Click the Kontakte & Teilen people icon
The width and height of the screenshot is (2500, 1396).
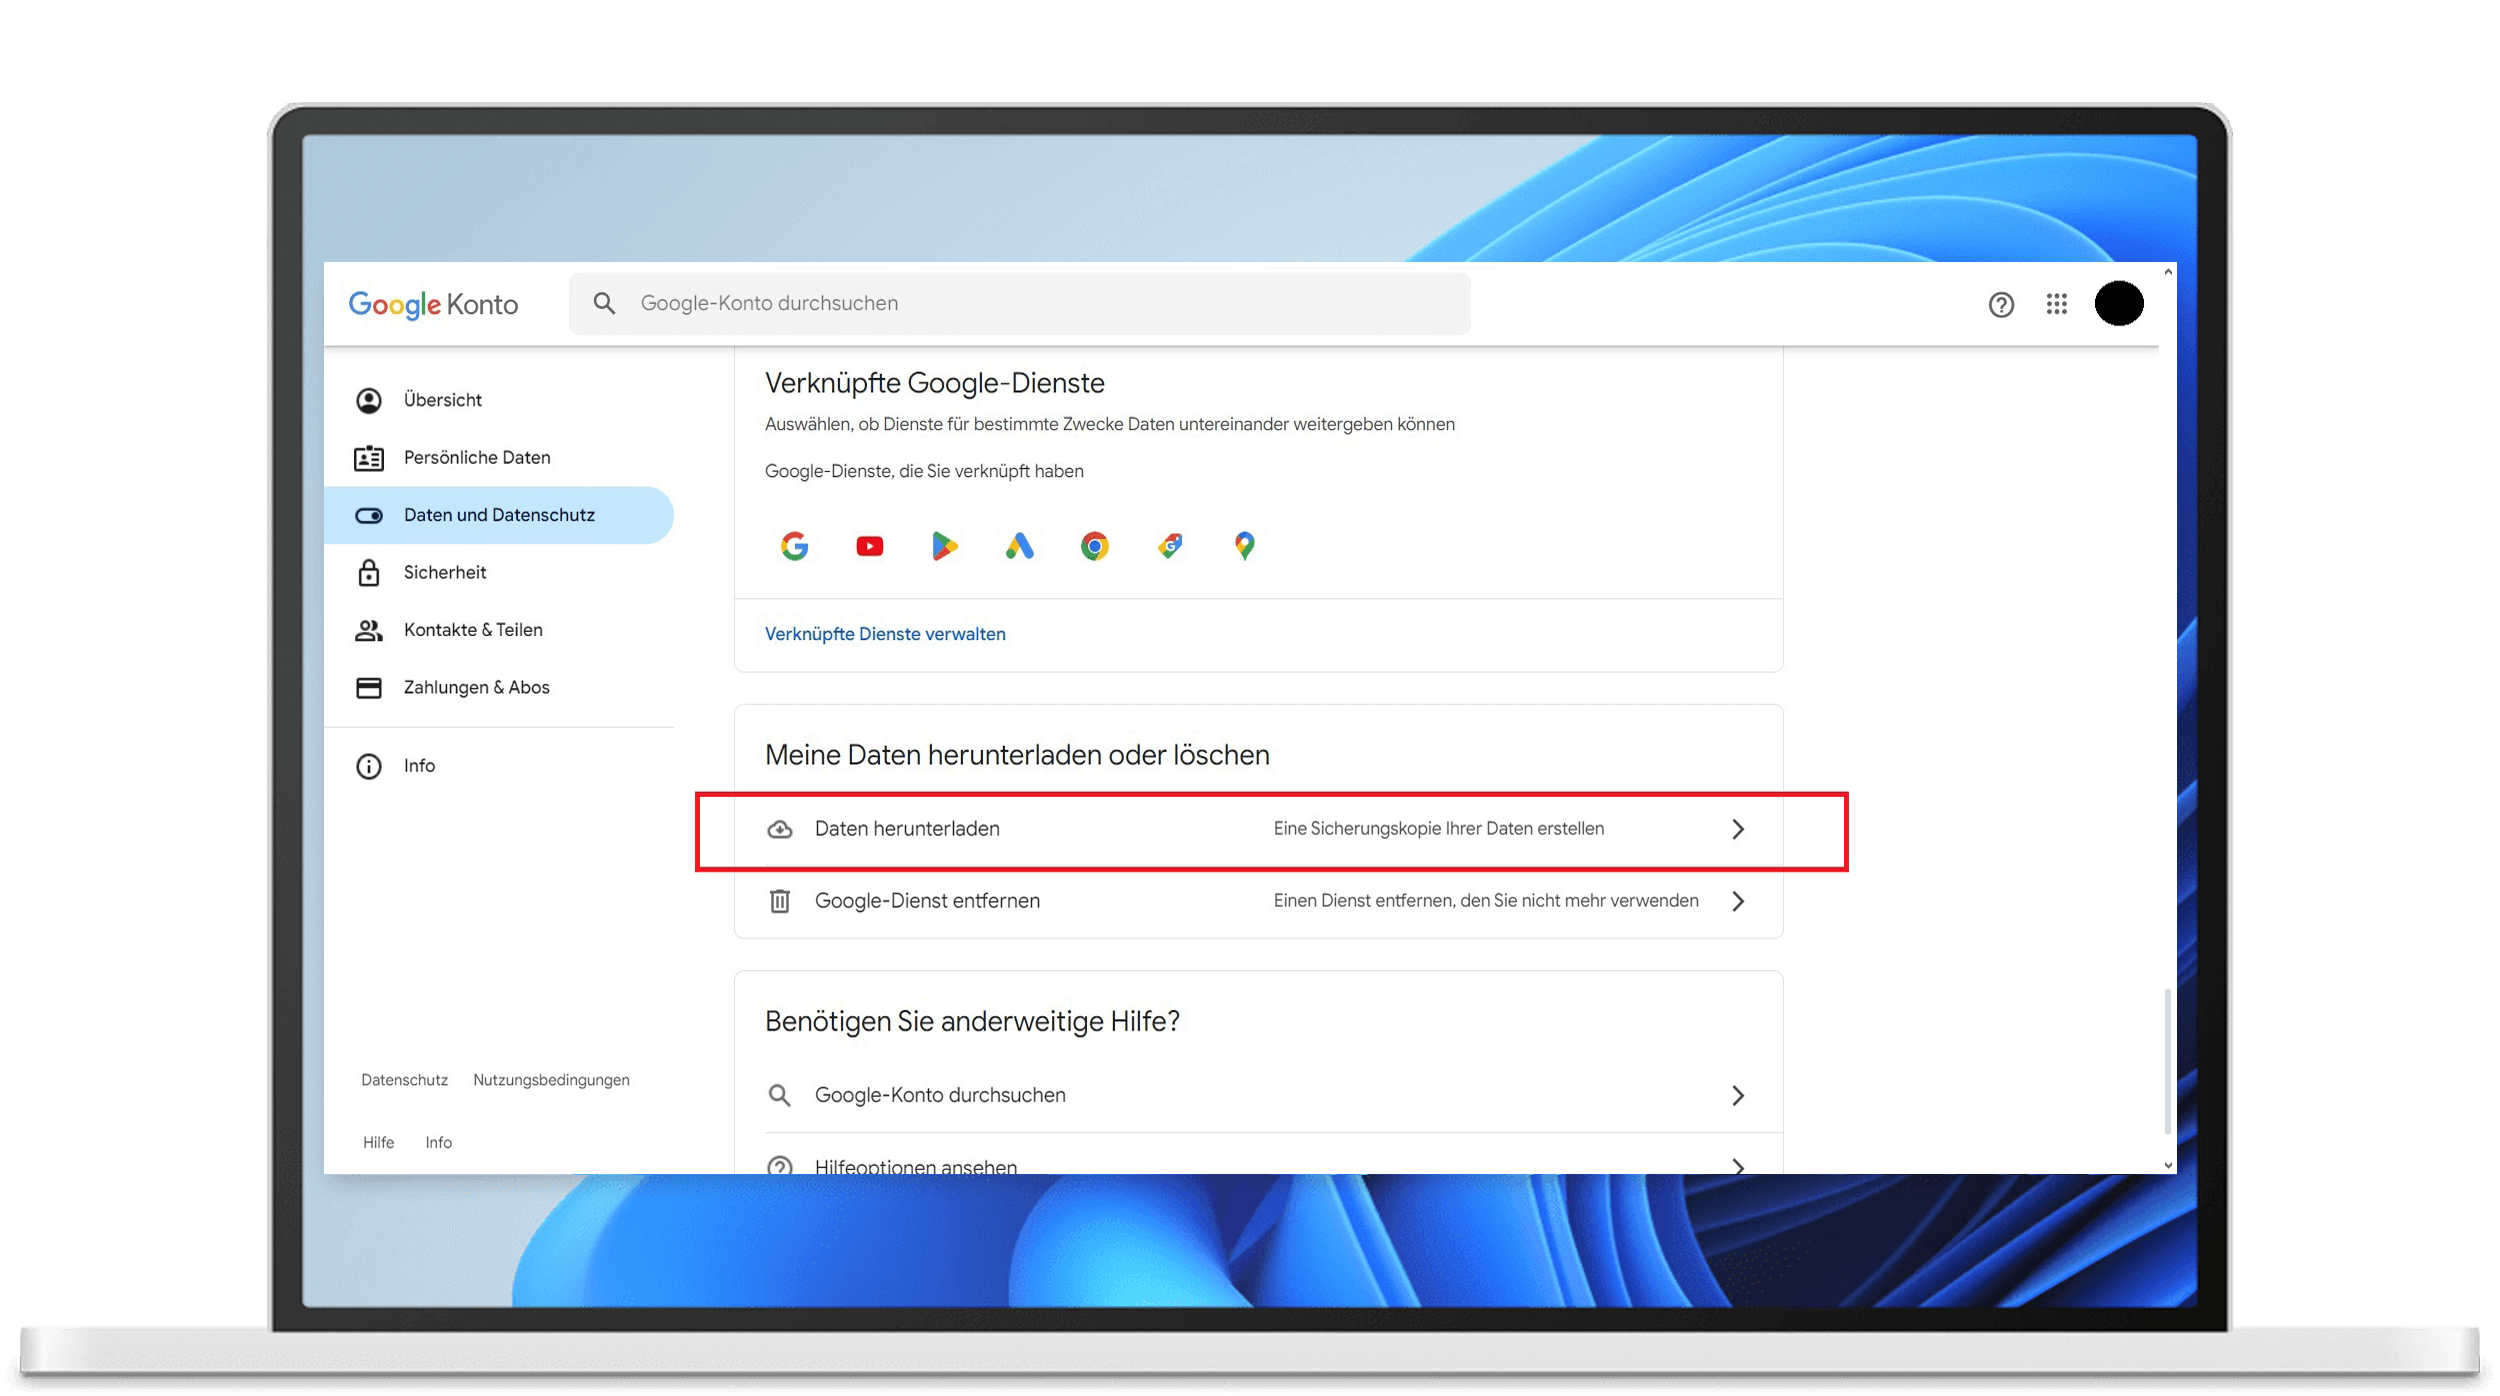(x=369, y=630)
